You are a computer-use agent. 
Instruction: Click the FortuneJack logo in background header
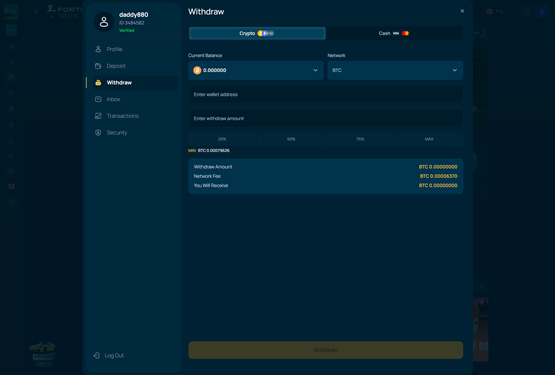click(x=64, y=12)
